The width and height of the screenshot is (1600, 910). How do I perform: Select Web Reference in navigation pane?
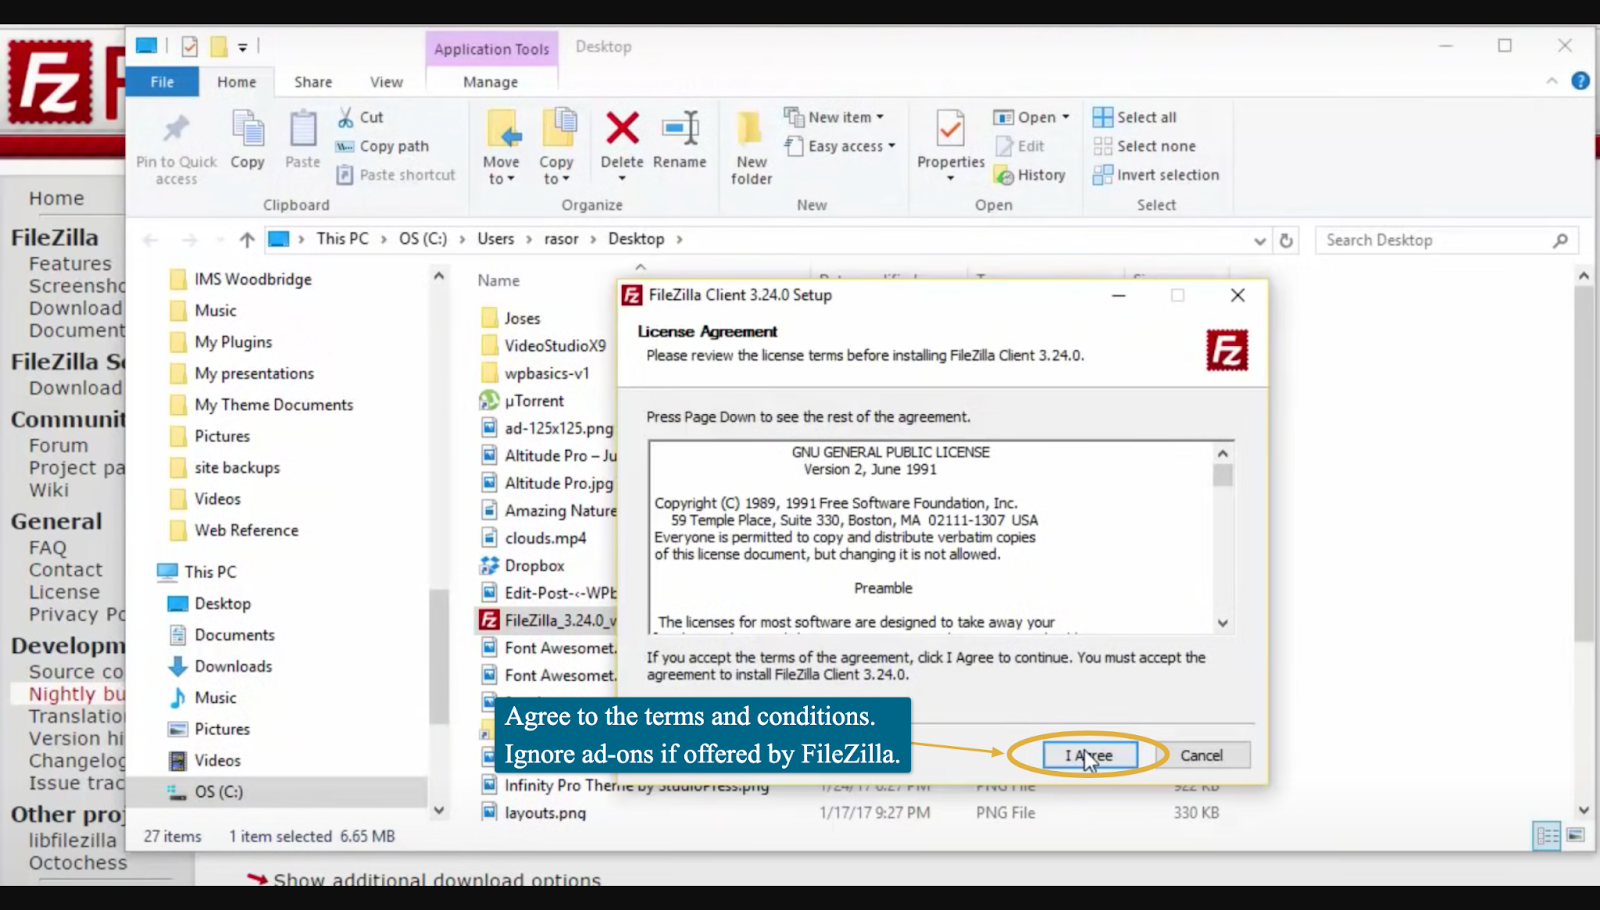(246, 530)
